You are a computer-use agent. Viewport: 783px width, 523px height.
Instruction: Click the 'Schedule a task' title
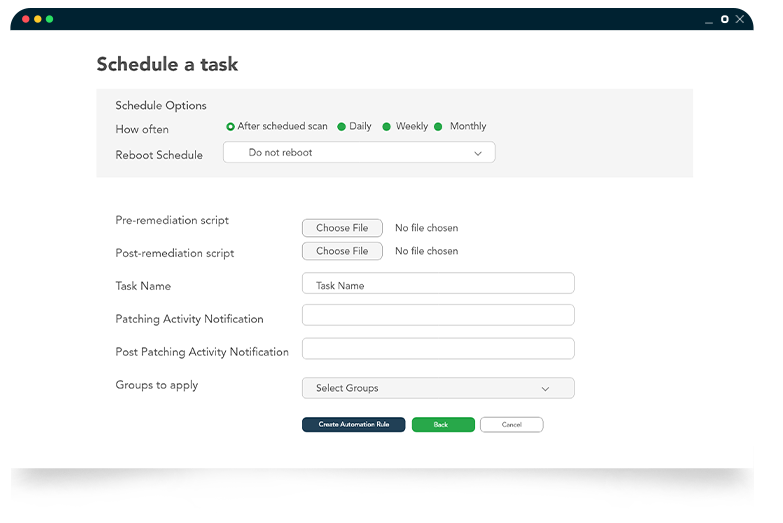(x=167, y=64)
